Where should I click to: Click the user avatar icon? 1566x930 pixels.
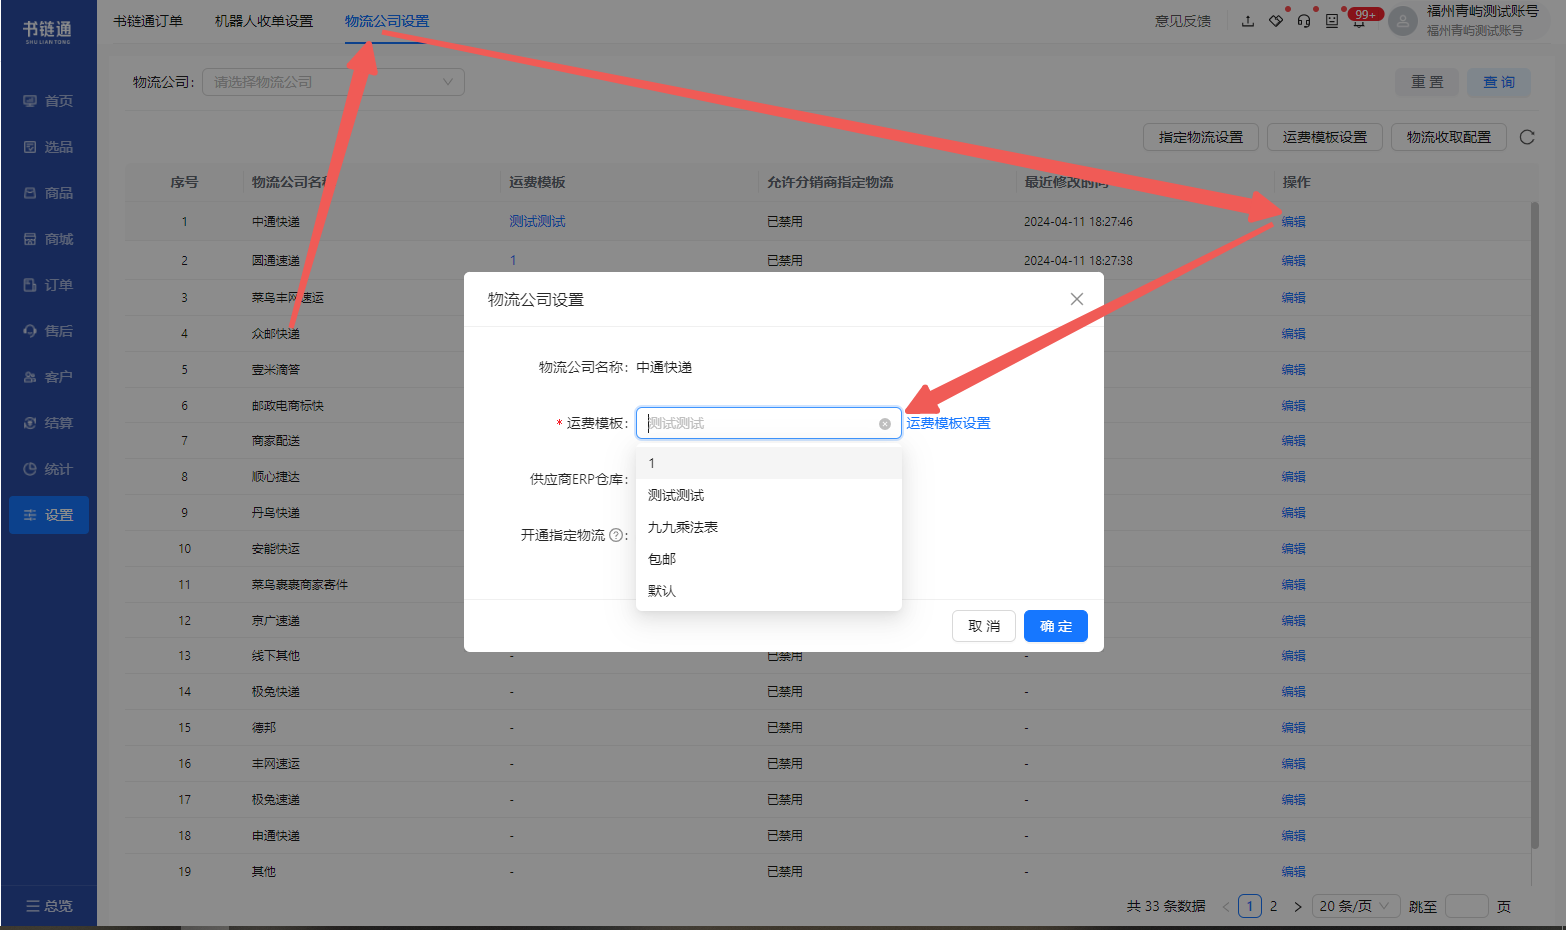tap(1403, 21)
